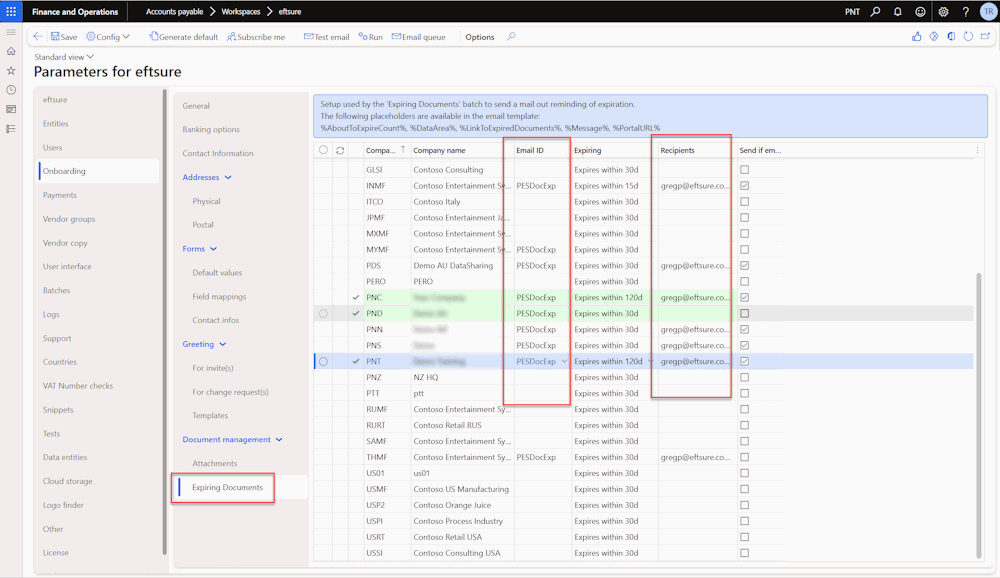The image size is (1000, 578).
Task: Collapse the Addresses section
Action: click(x=207, y=177)
